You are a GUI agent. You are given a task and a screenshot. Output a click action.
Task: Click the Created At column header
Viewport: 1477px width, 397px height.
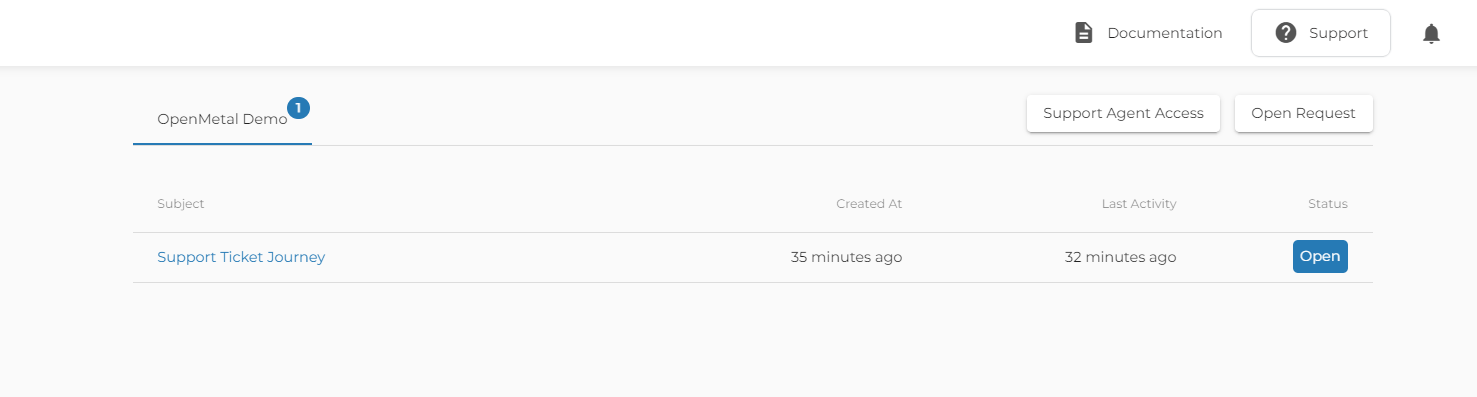tap(869, 203)
